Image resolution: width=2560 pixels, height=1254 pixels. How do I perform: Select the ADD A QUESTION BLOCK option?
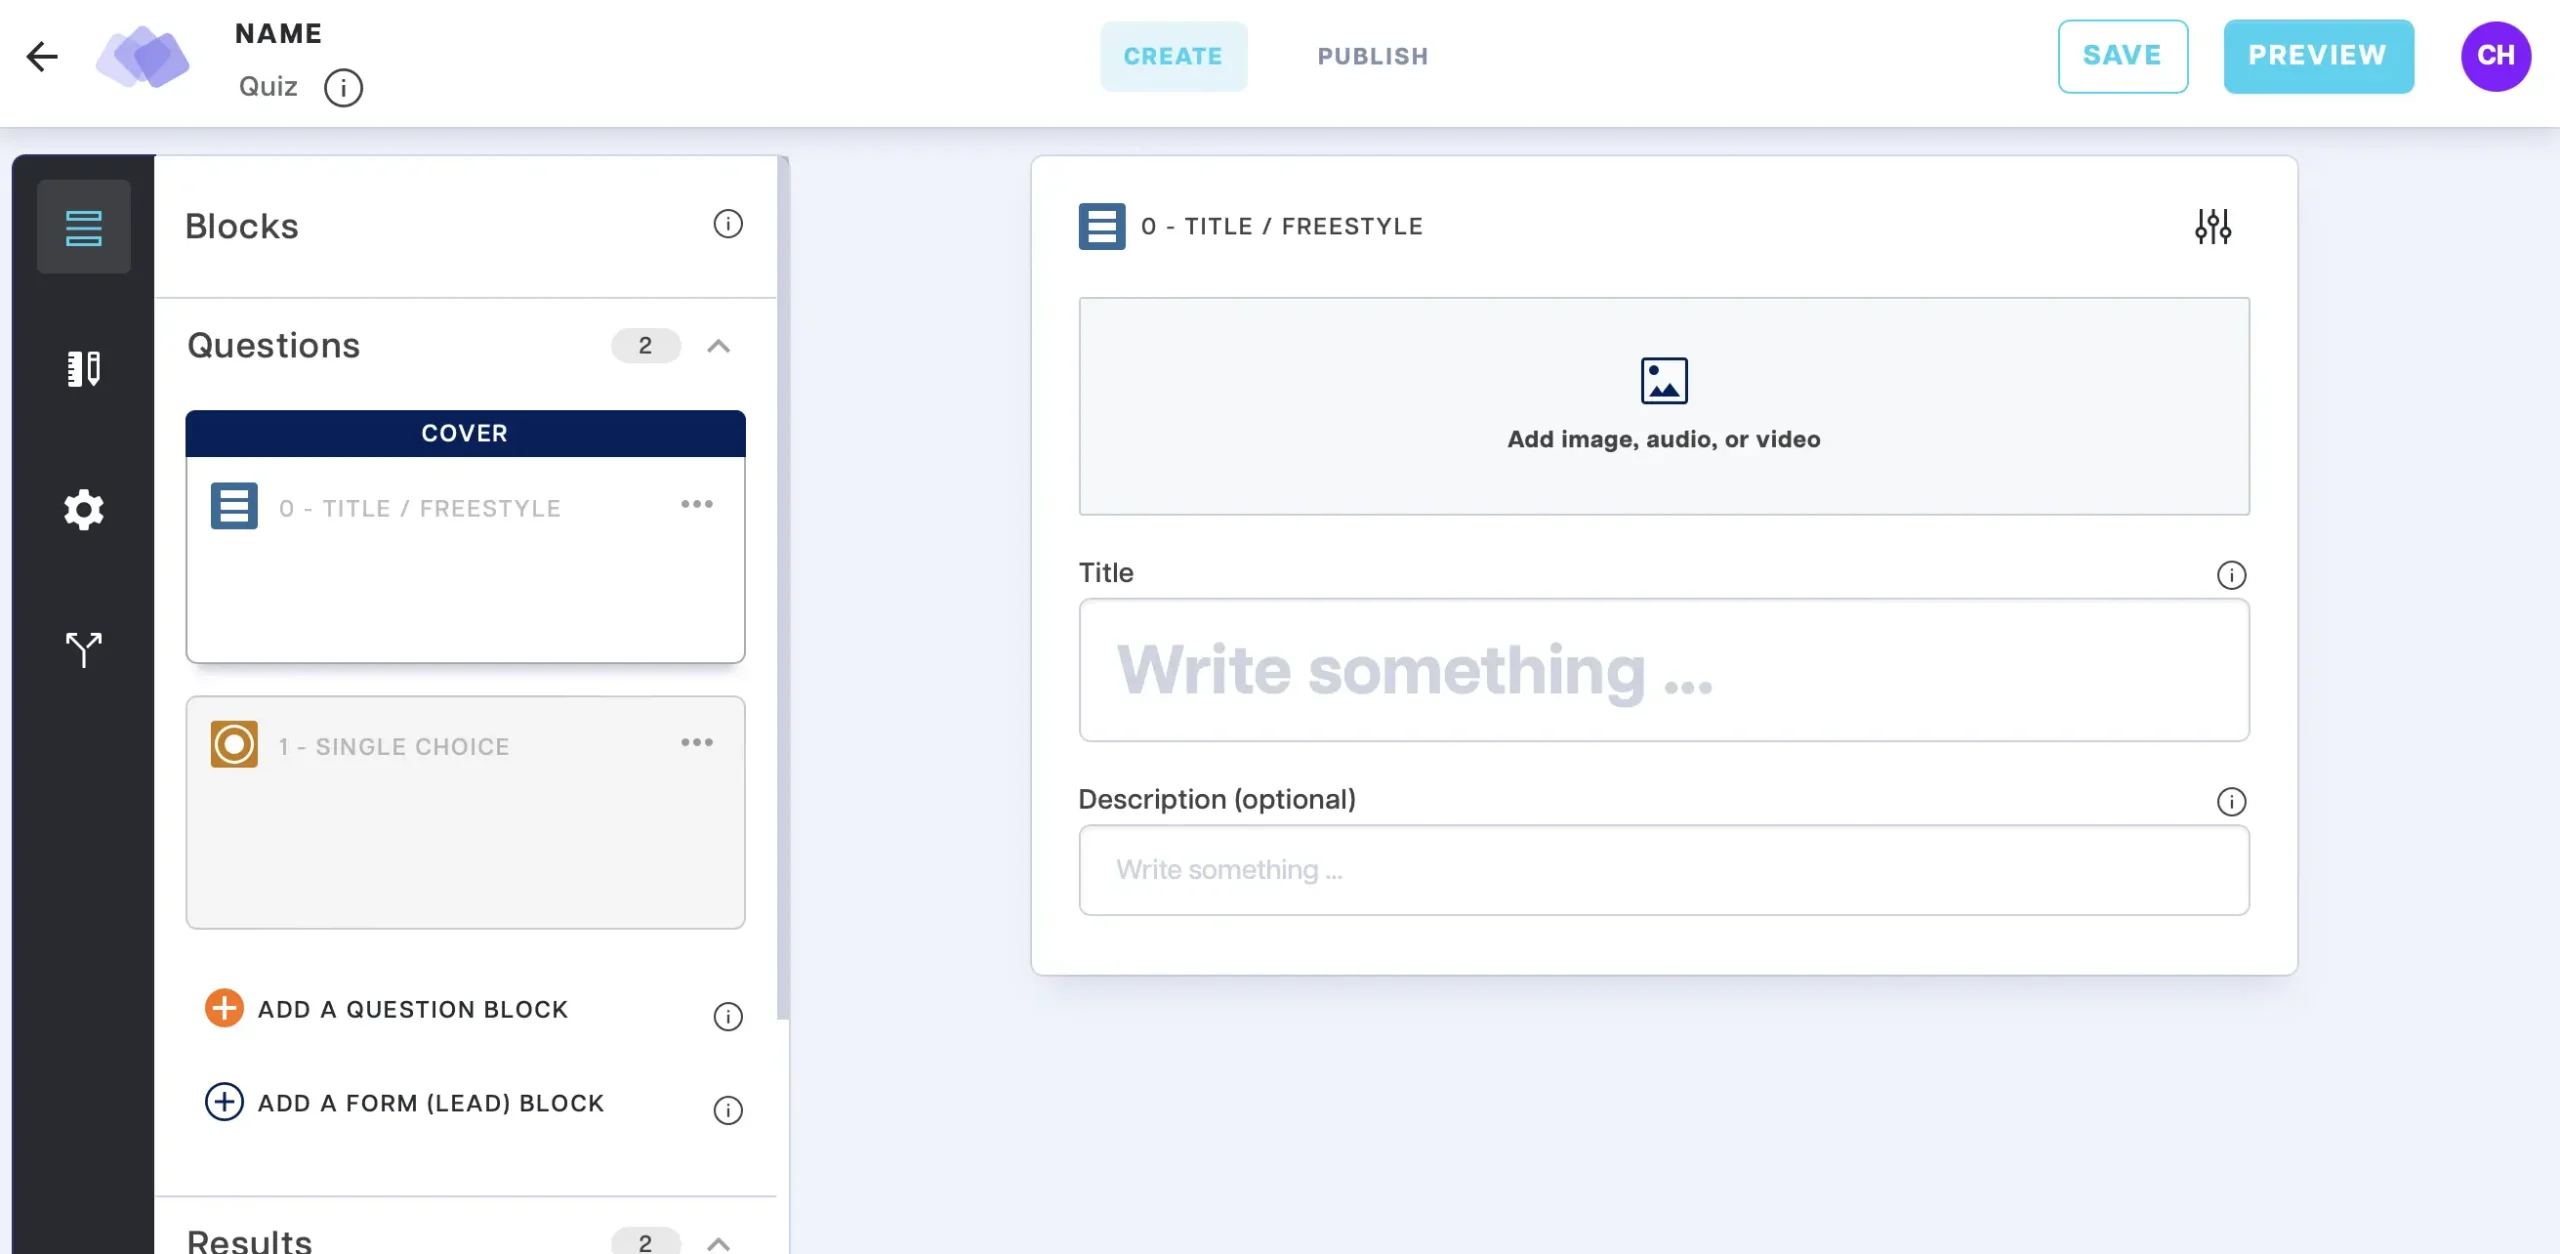pyautogui.click(x=413, y=1007)
